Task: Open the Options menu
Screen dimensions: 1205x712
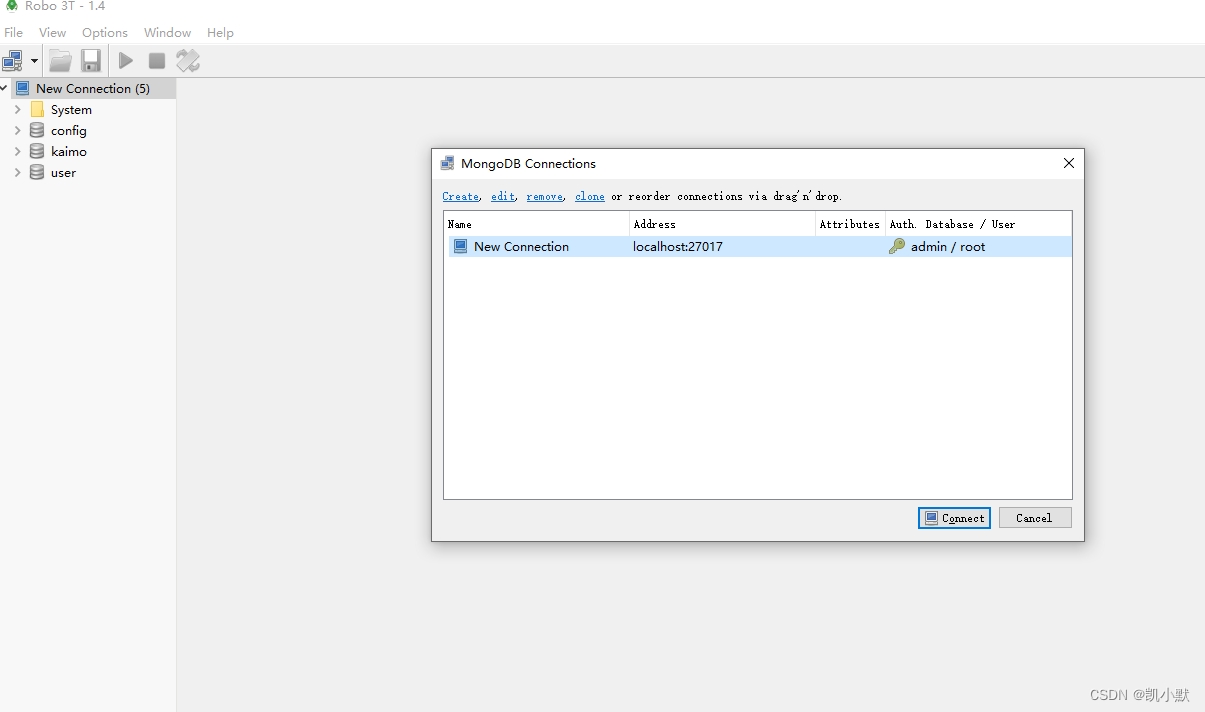Action: click(105, 32)
